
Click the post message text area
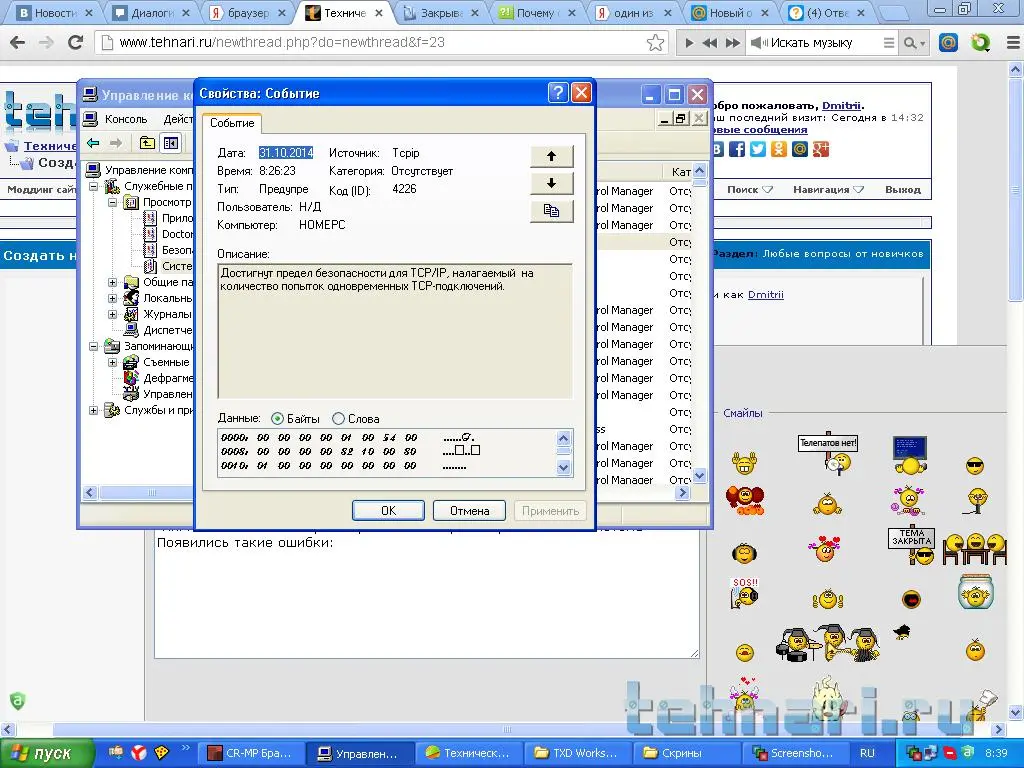(427, 596)
